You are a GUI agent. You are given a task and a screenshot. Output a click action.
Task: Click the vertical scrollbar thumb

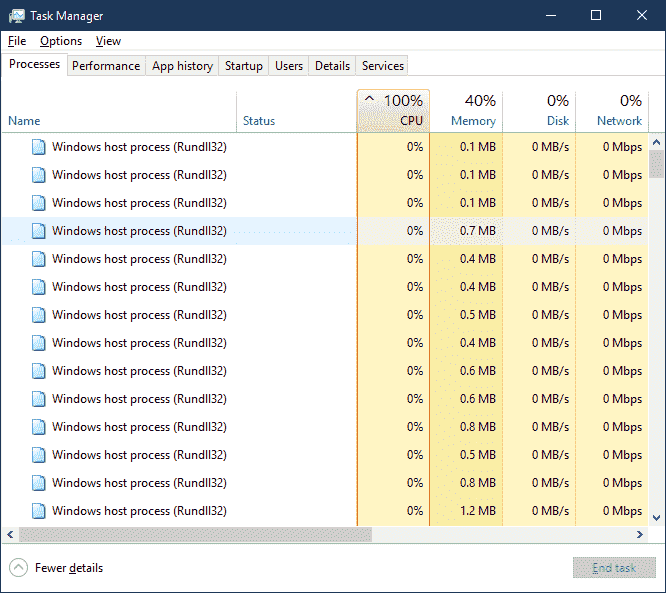tap(657, 164)
